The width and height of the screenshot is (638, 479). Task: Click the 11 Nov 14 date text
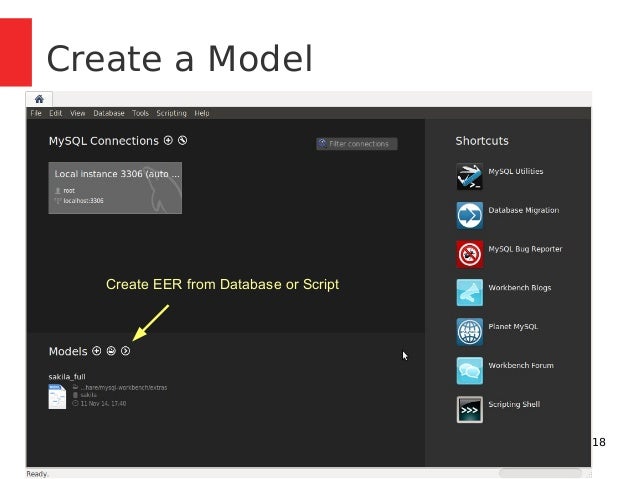point(103,403)
